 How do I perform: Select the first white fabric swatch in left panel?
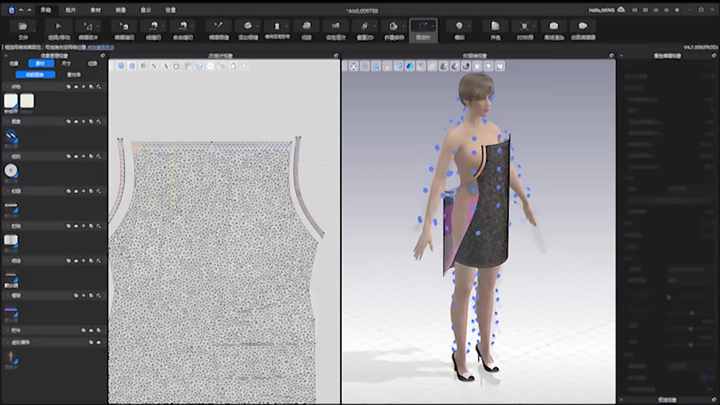coord(11,101)
